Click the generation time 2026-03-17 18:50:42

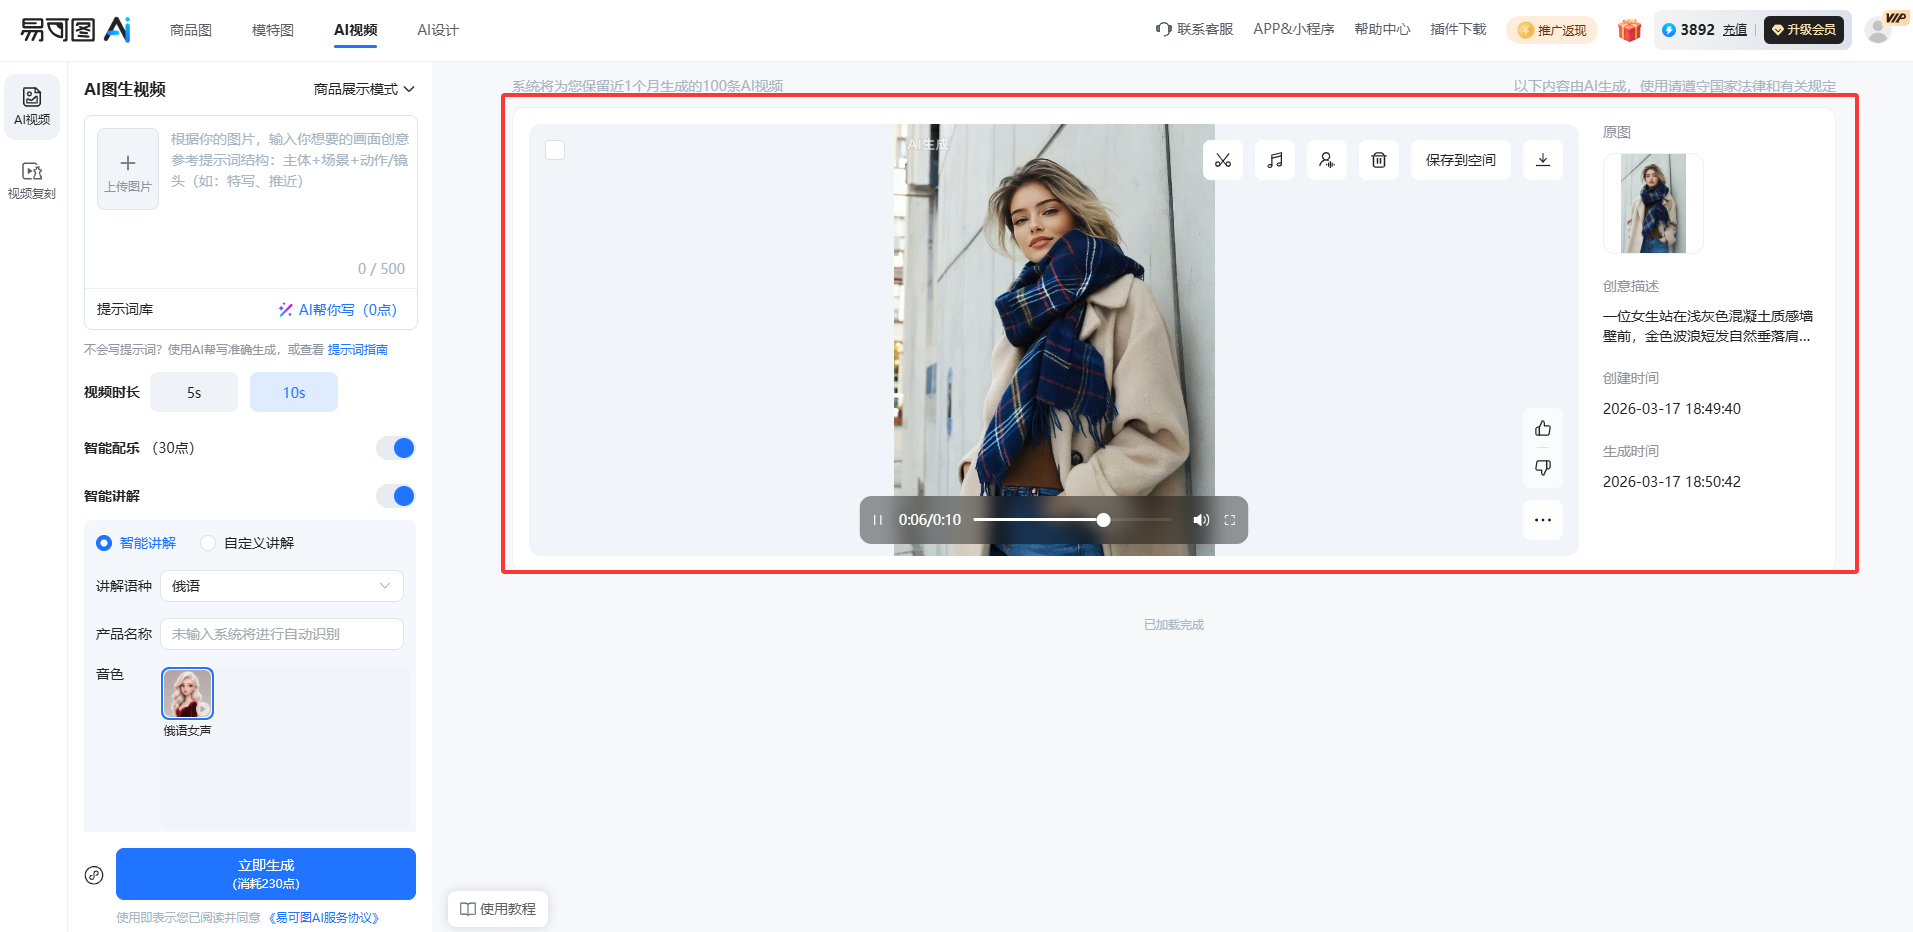tap(1672, 482)
